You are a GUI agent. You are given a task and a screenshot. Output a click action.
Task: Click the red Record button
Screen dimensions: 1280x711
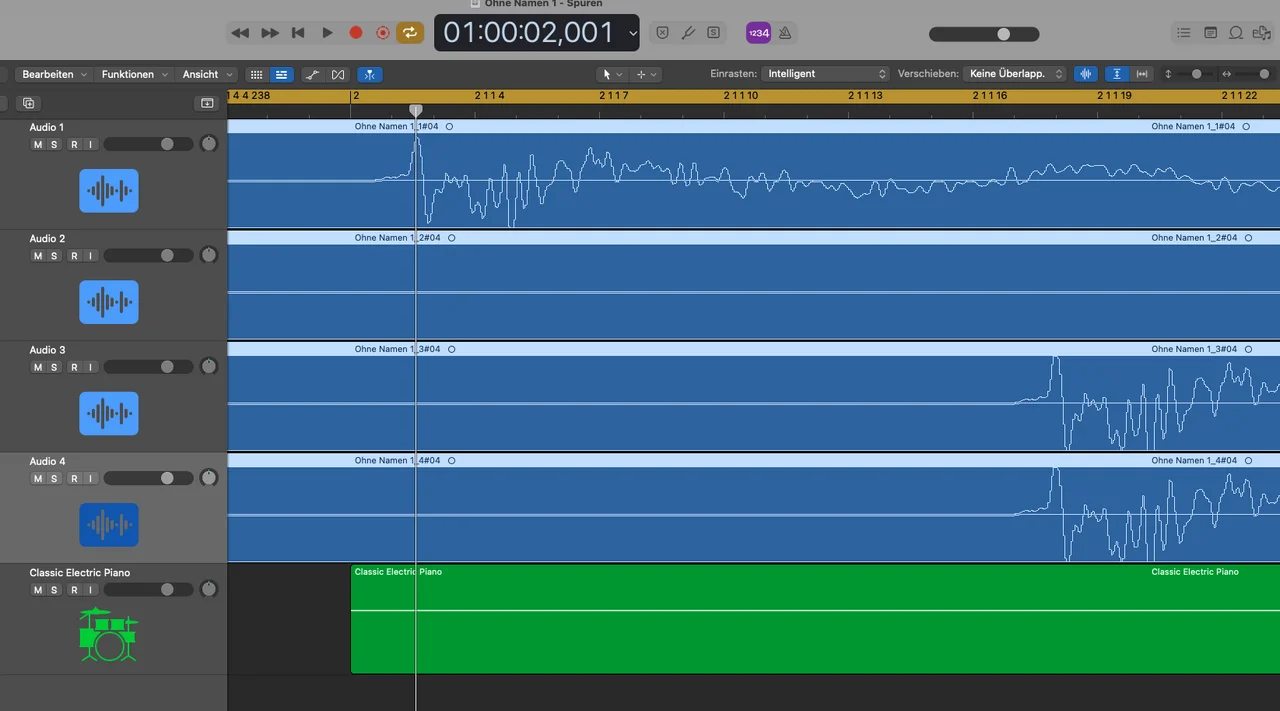coord(355,33)
